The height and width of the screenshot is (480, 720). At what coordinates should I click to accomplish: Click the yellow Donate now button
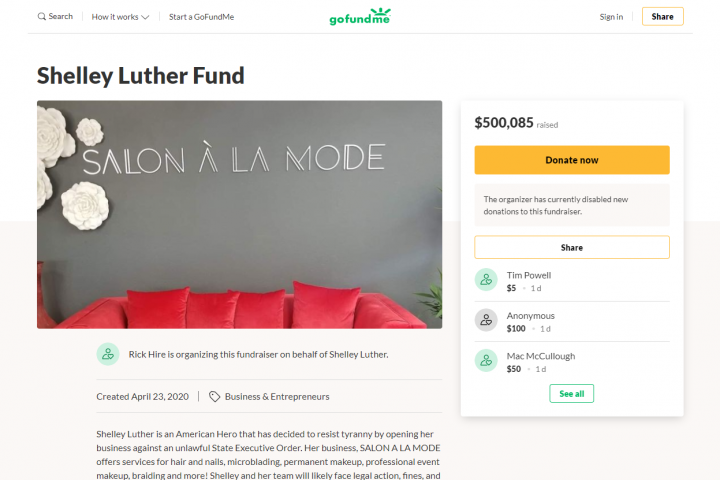(572, 160)
